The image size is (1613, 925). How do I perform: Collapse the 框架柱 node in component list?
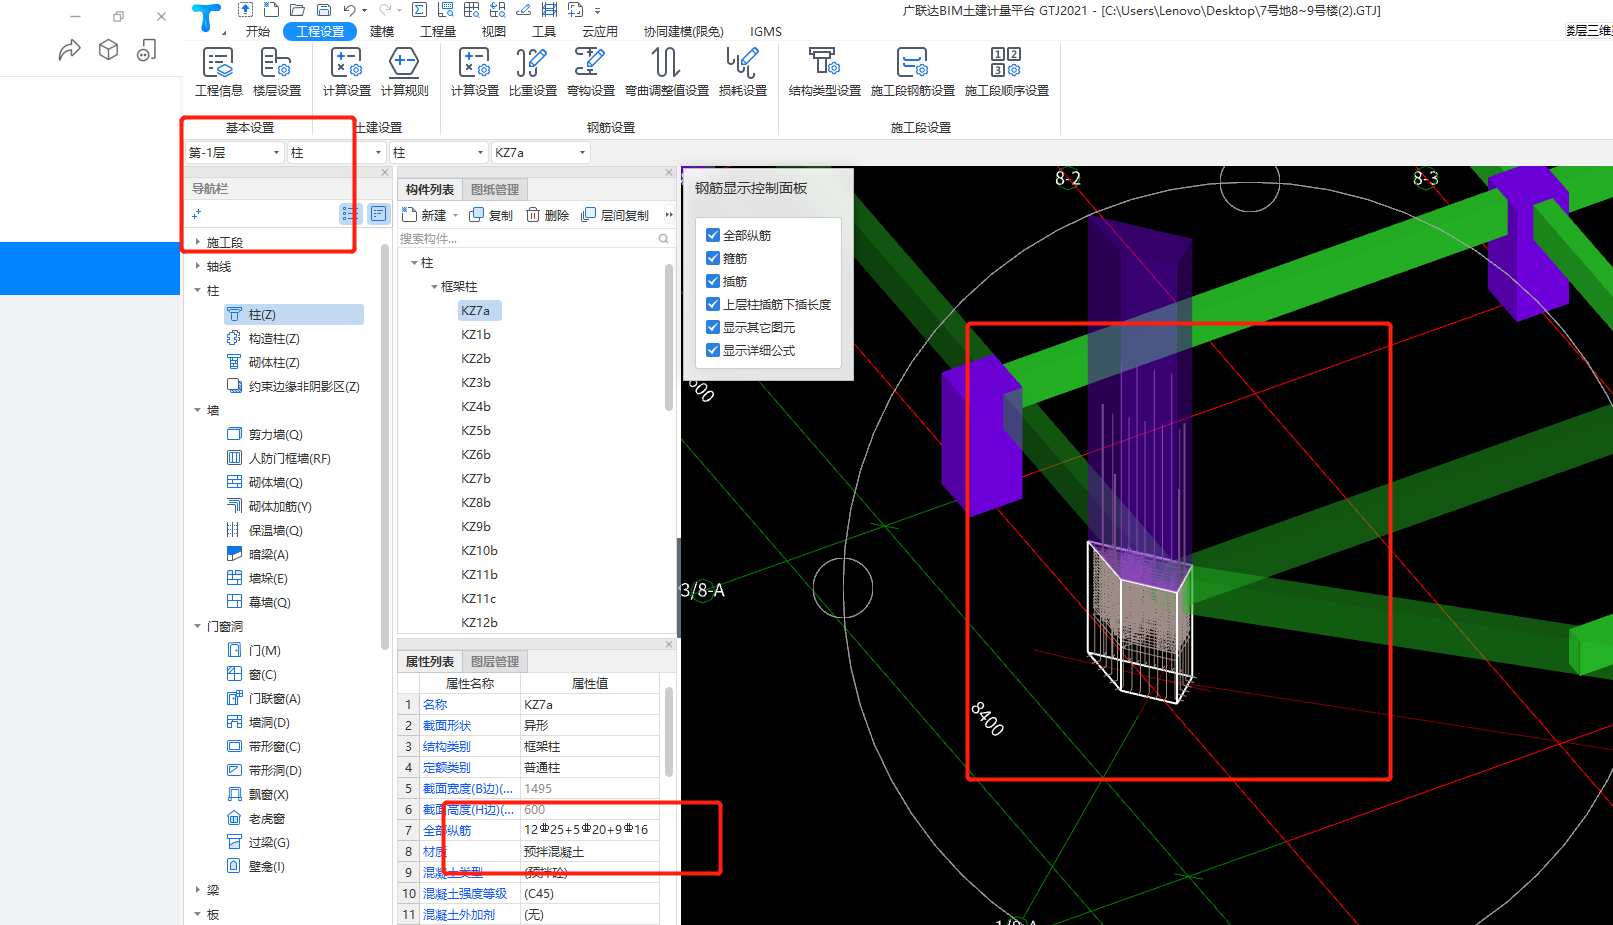point(434,287)
